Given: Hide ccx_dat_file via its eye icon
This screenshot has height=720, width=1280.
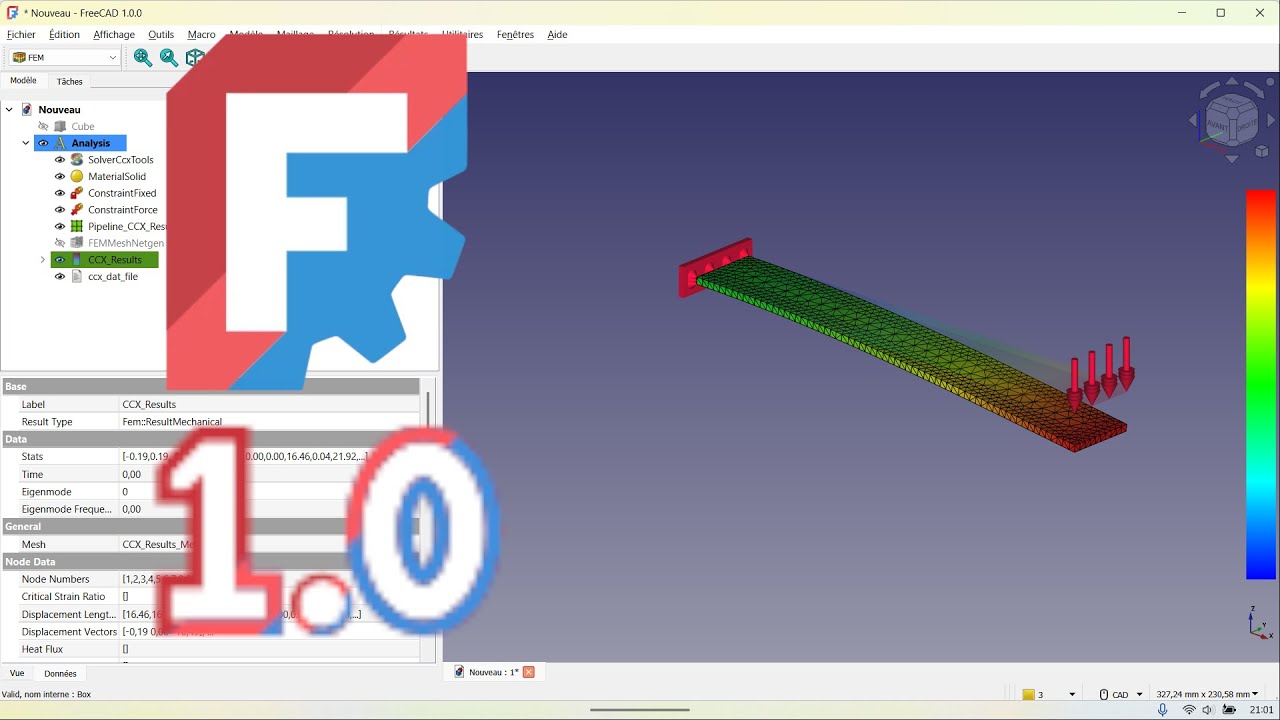Looking at the screenshot, I should point(60,277).
